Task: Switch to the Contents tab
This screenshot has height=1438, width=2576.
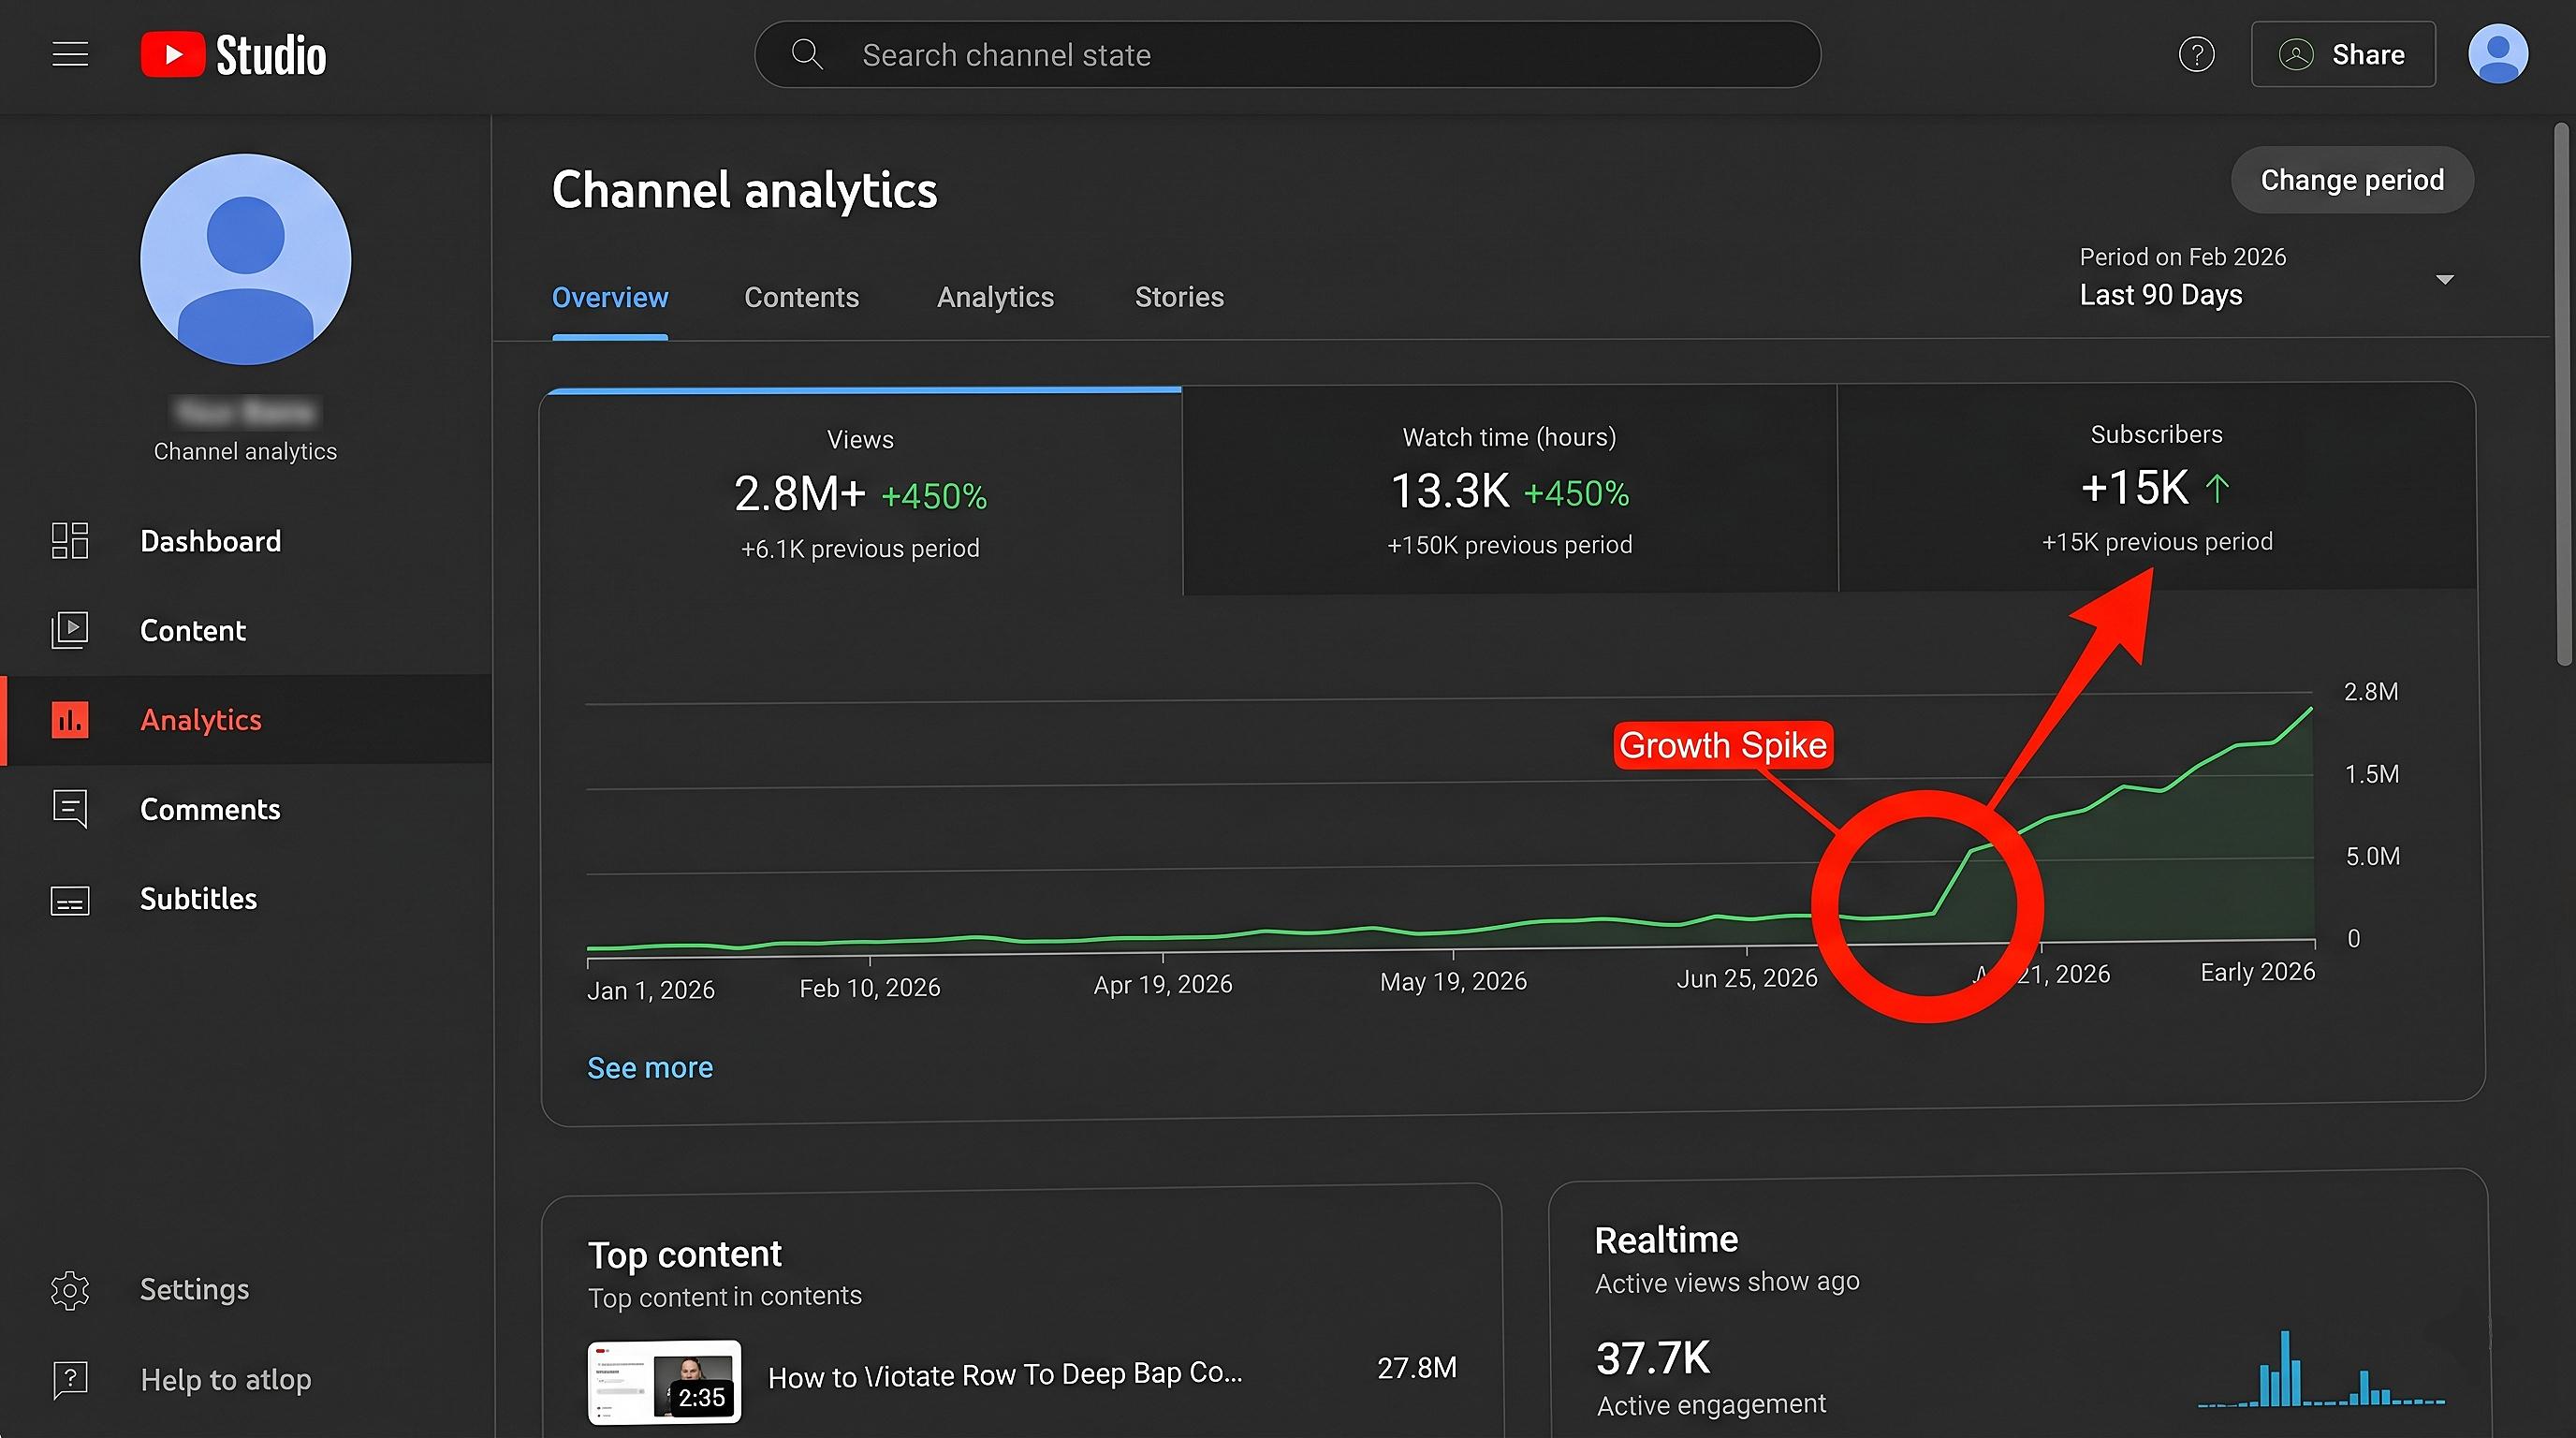Action: point(801,297)
